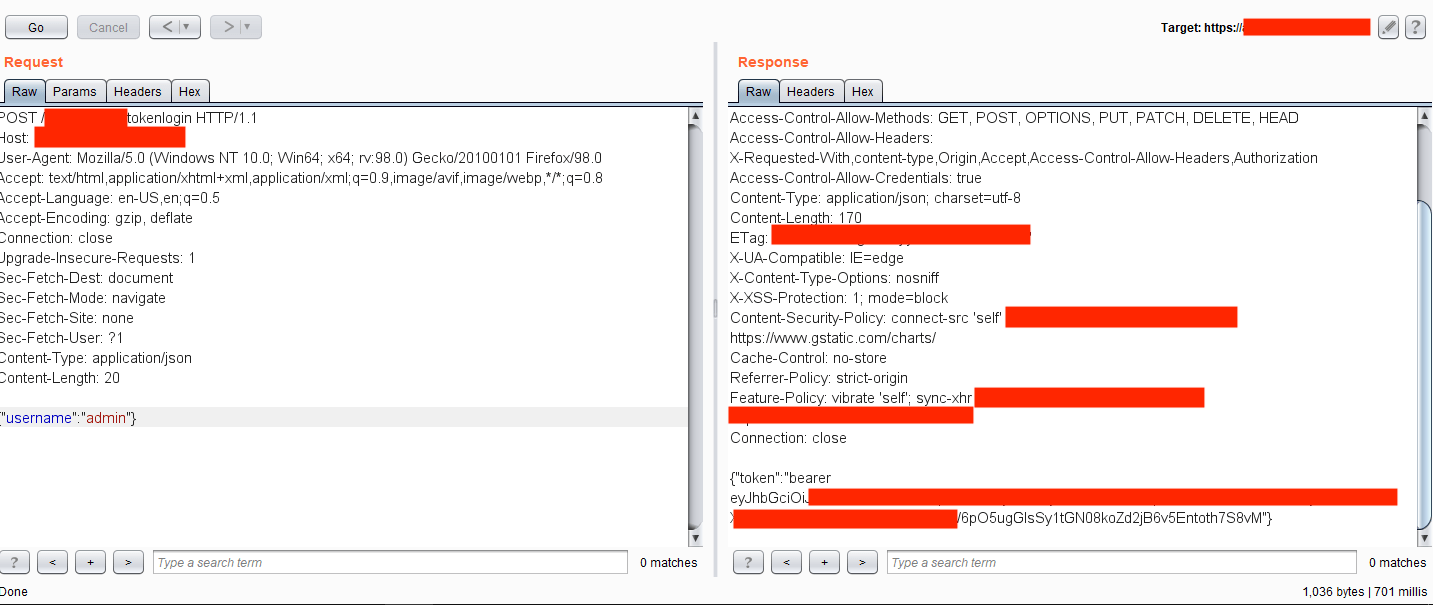Screen dimensions: 1433x605
Task: Click the Response panel vertical scrollbar
Action: point(1425,360)
